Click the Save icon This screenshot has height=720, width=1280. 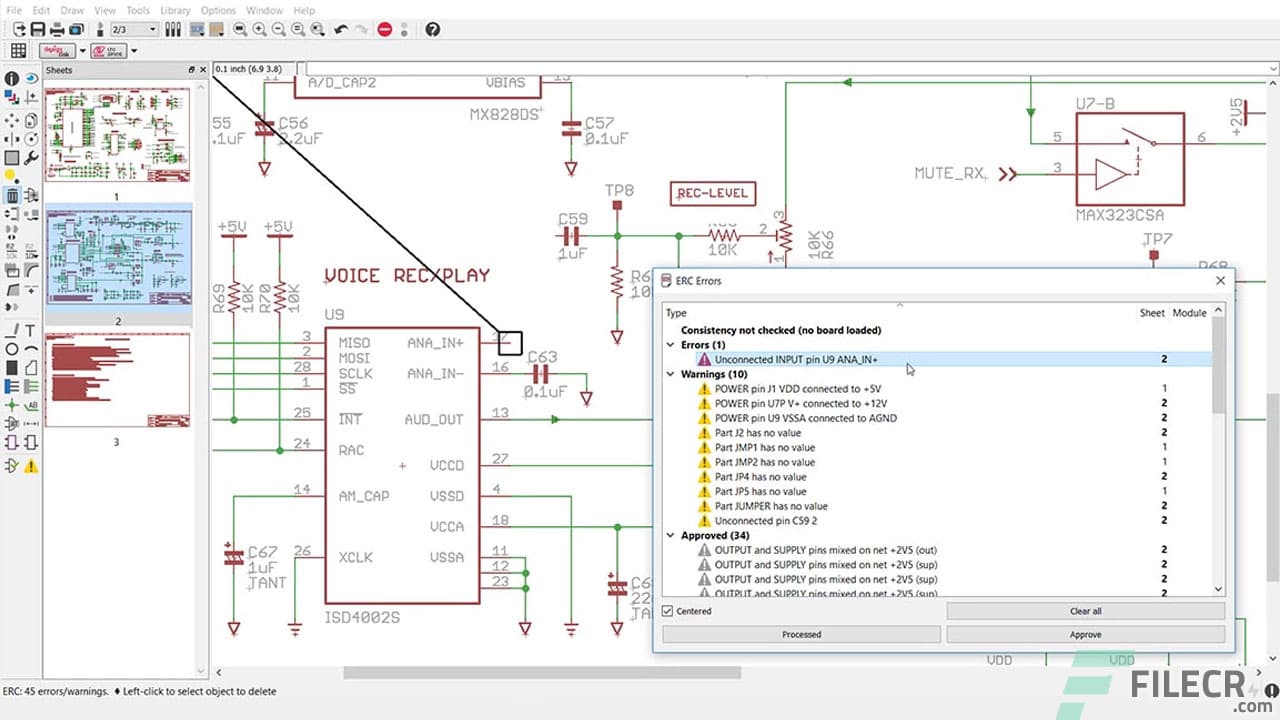pyautogui.click(x=37, y=30)
